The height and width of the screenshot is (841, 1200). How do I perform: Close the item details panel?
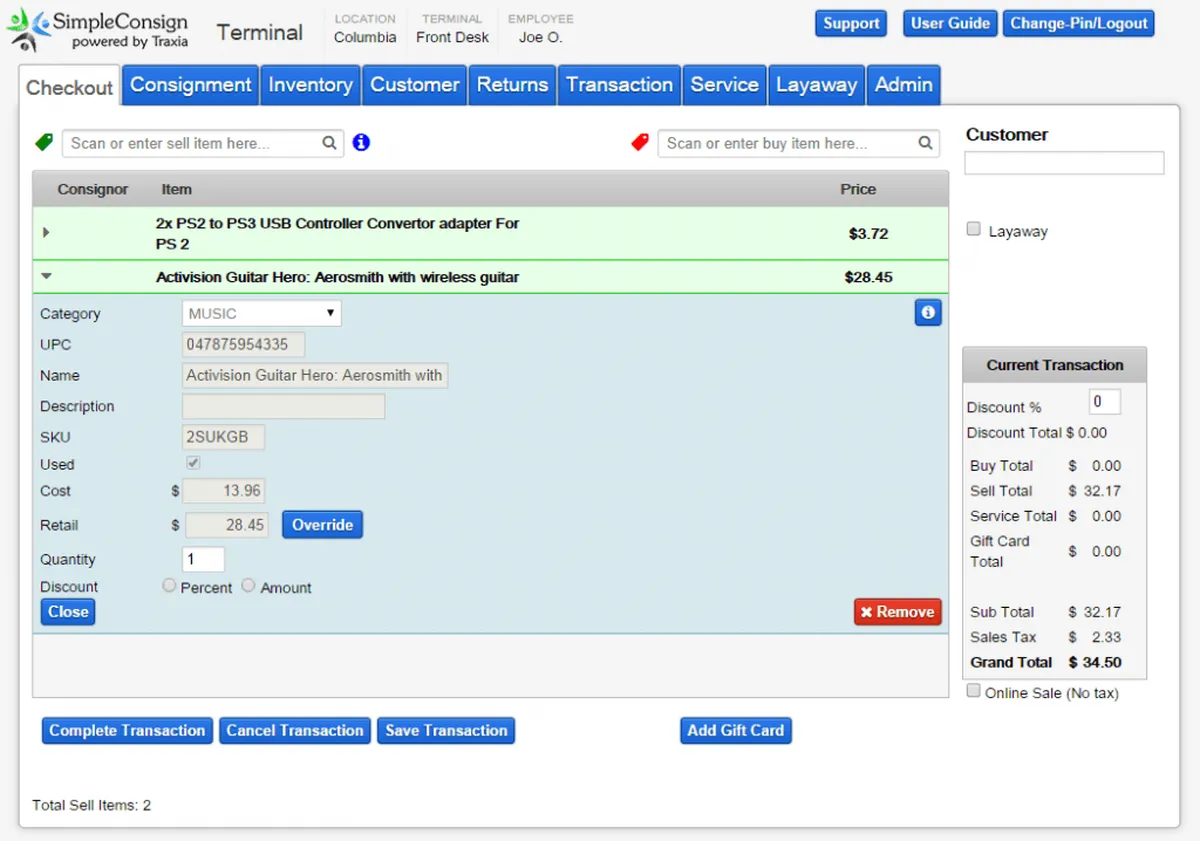pyautogui.click(x=68, y=611)
